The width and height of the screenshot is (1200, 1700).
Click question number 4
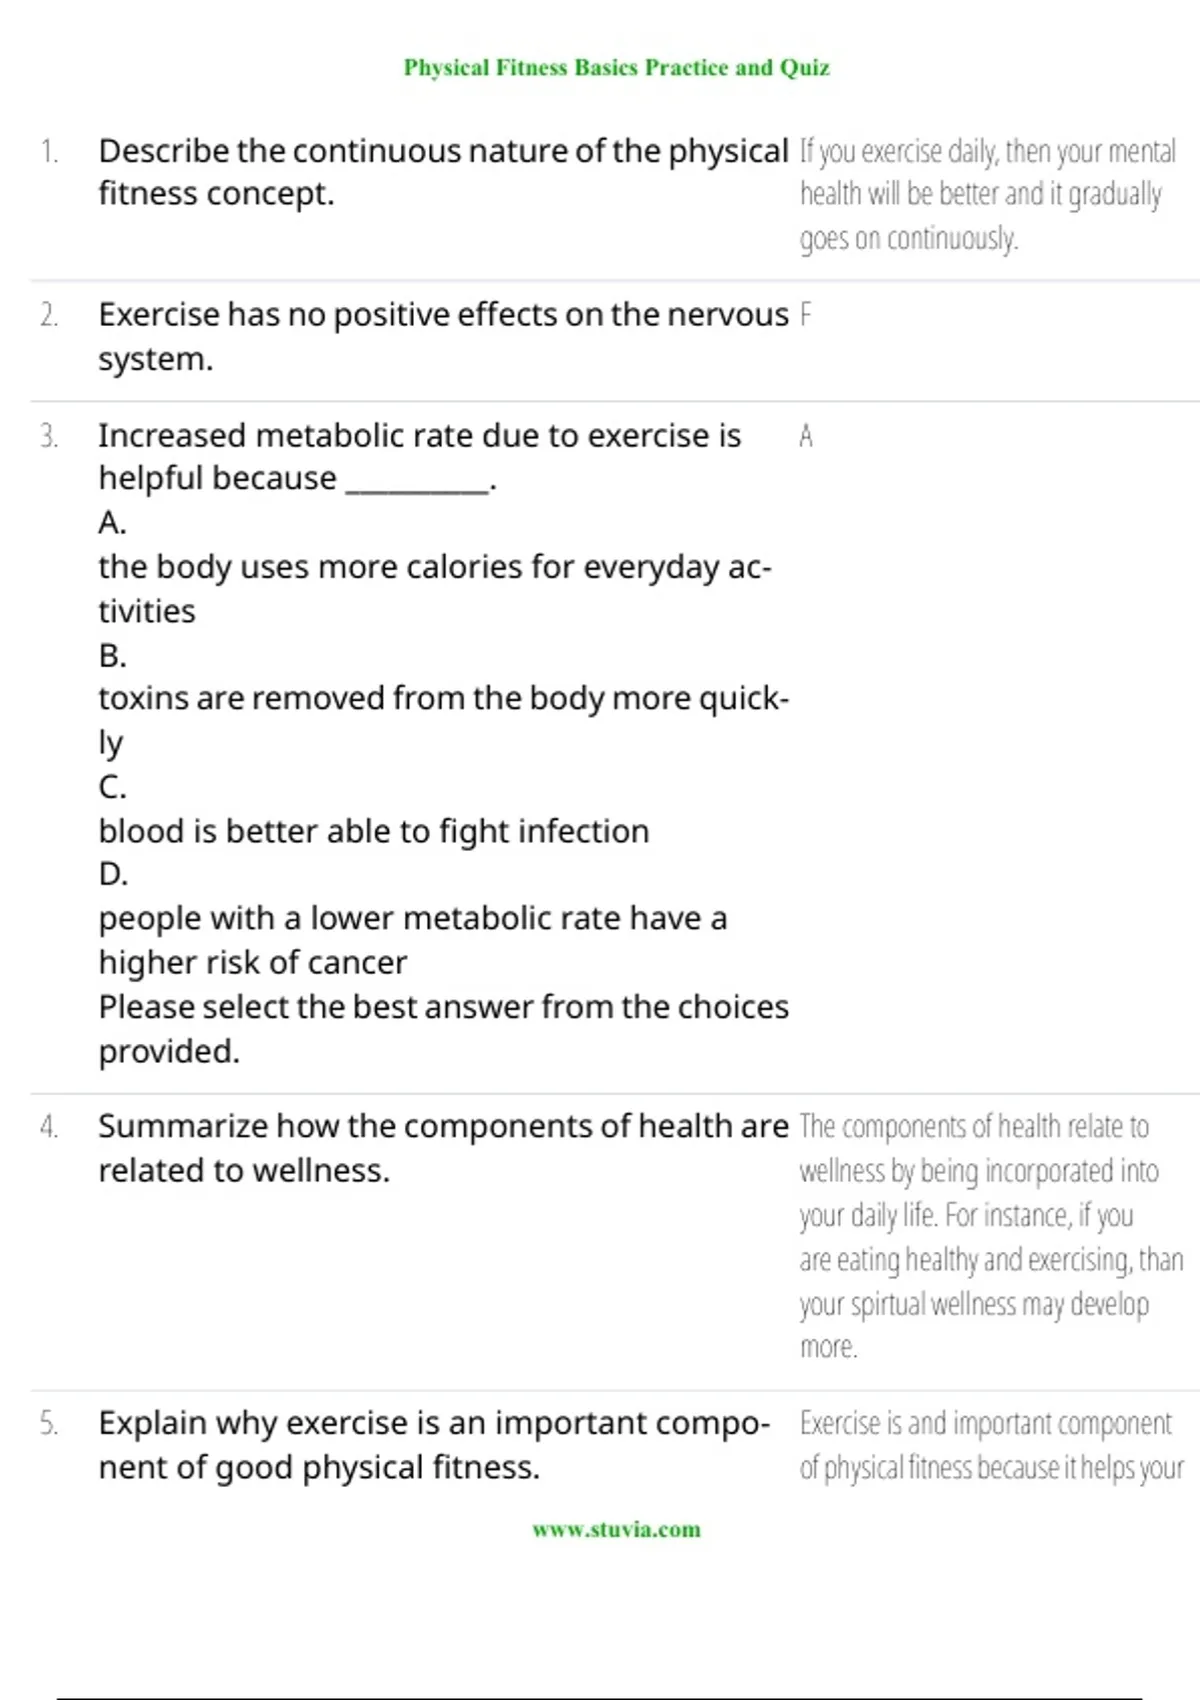[x=49, y=1127]
